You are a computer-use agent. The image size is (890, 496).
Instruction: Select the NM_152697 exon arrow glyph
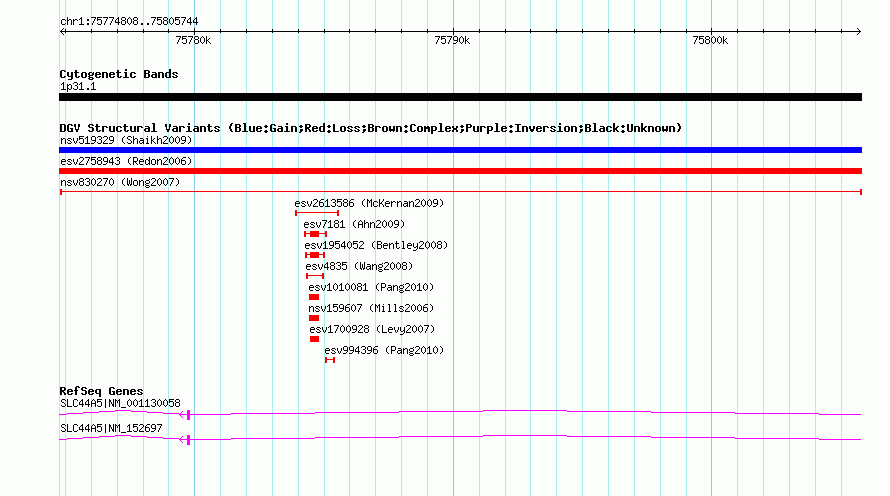click(x=185, y=440)
